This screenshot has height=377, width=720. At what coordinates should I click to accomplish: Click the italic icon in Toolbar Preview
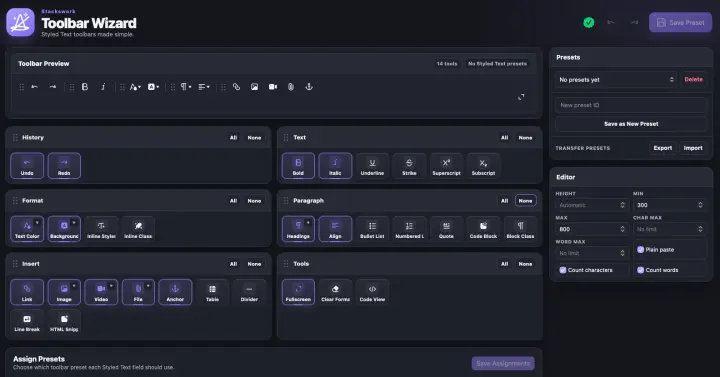point(103,87)
